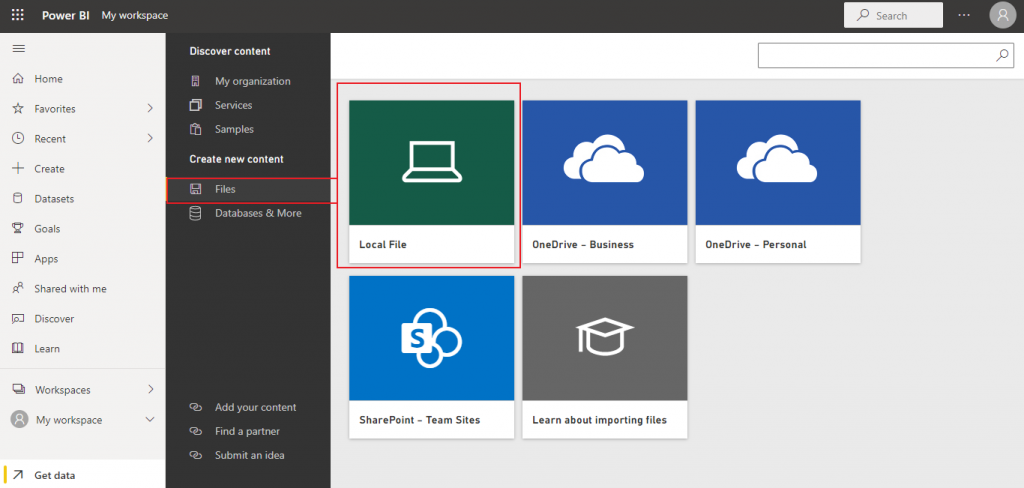The width and height of the screenshot is (1024, 488).
Task: Click the Learn book icon
Action: (x=18, y=348)
